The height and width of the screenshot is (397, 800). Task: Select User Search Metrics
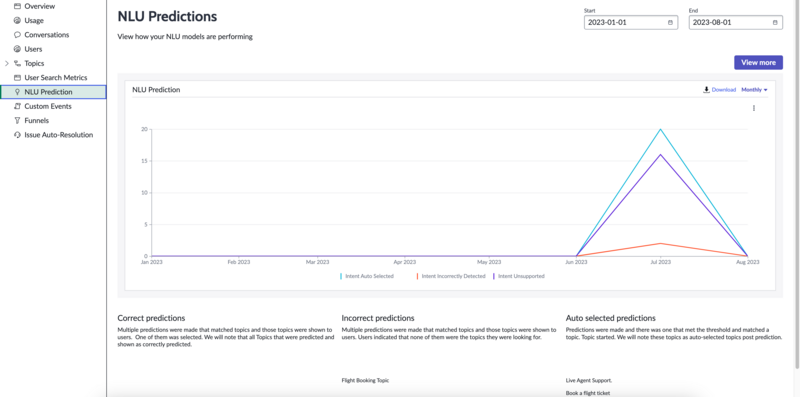(56, 78)
